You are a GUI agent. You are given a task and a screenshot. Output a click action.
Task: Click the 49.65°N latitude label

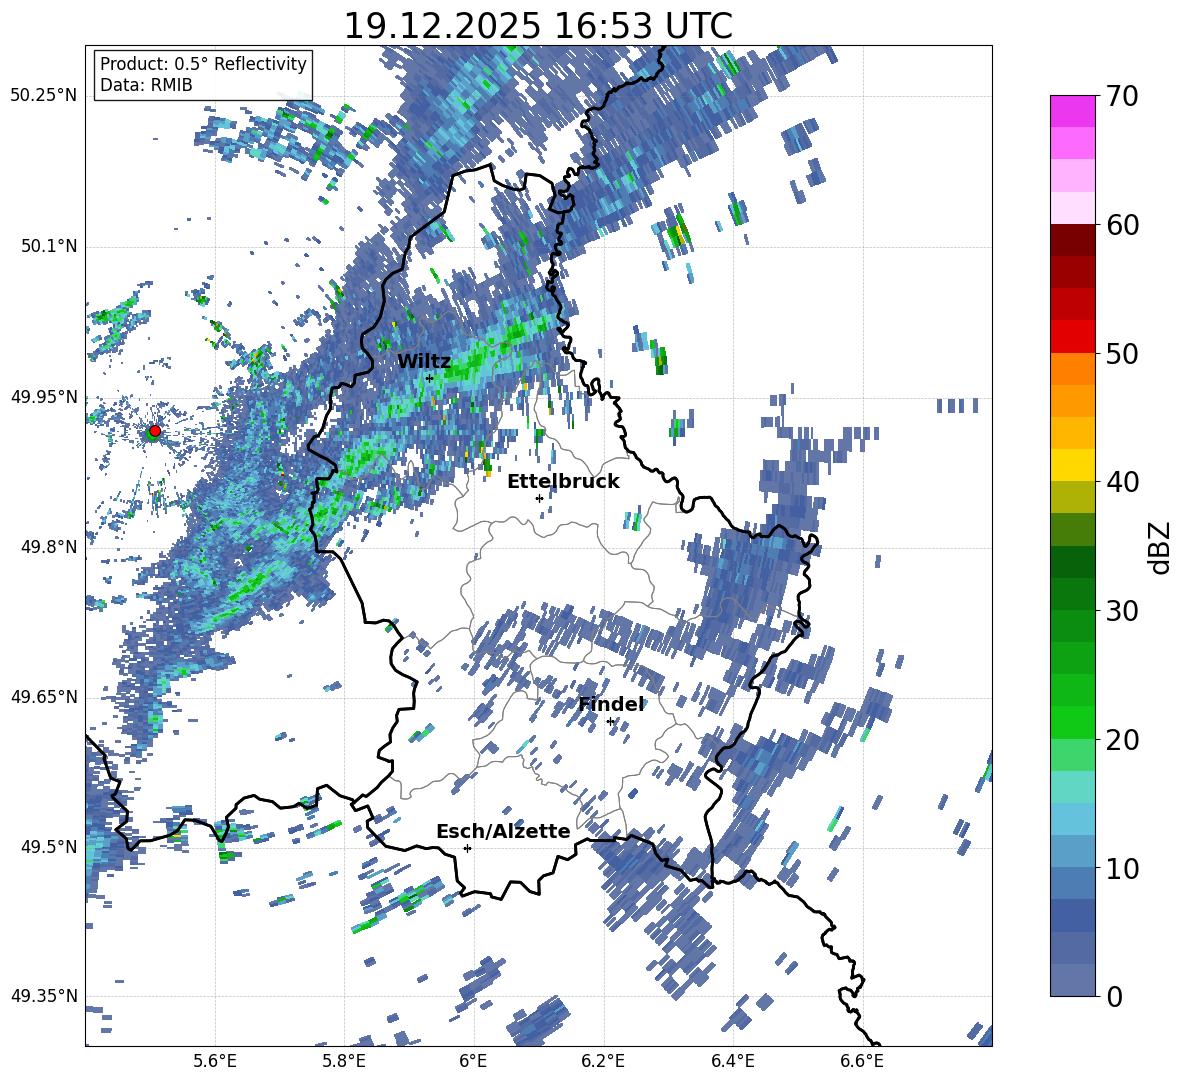44,697
